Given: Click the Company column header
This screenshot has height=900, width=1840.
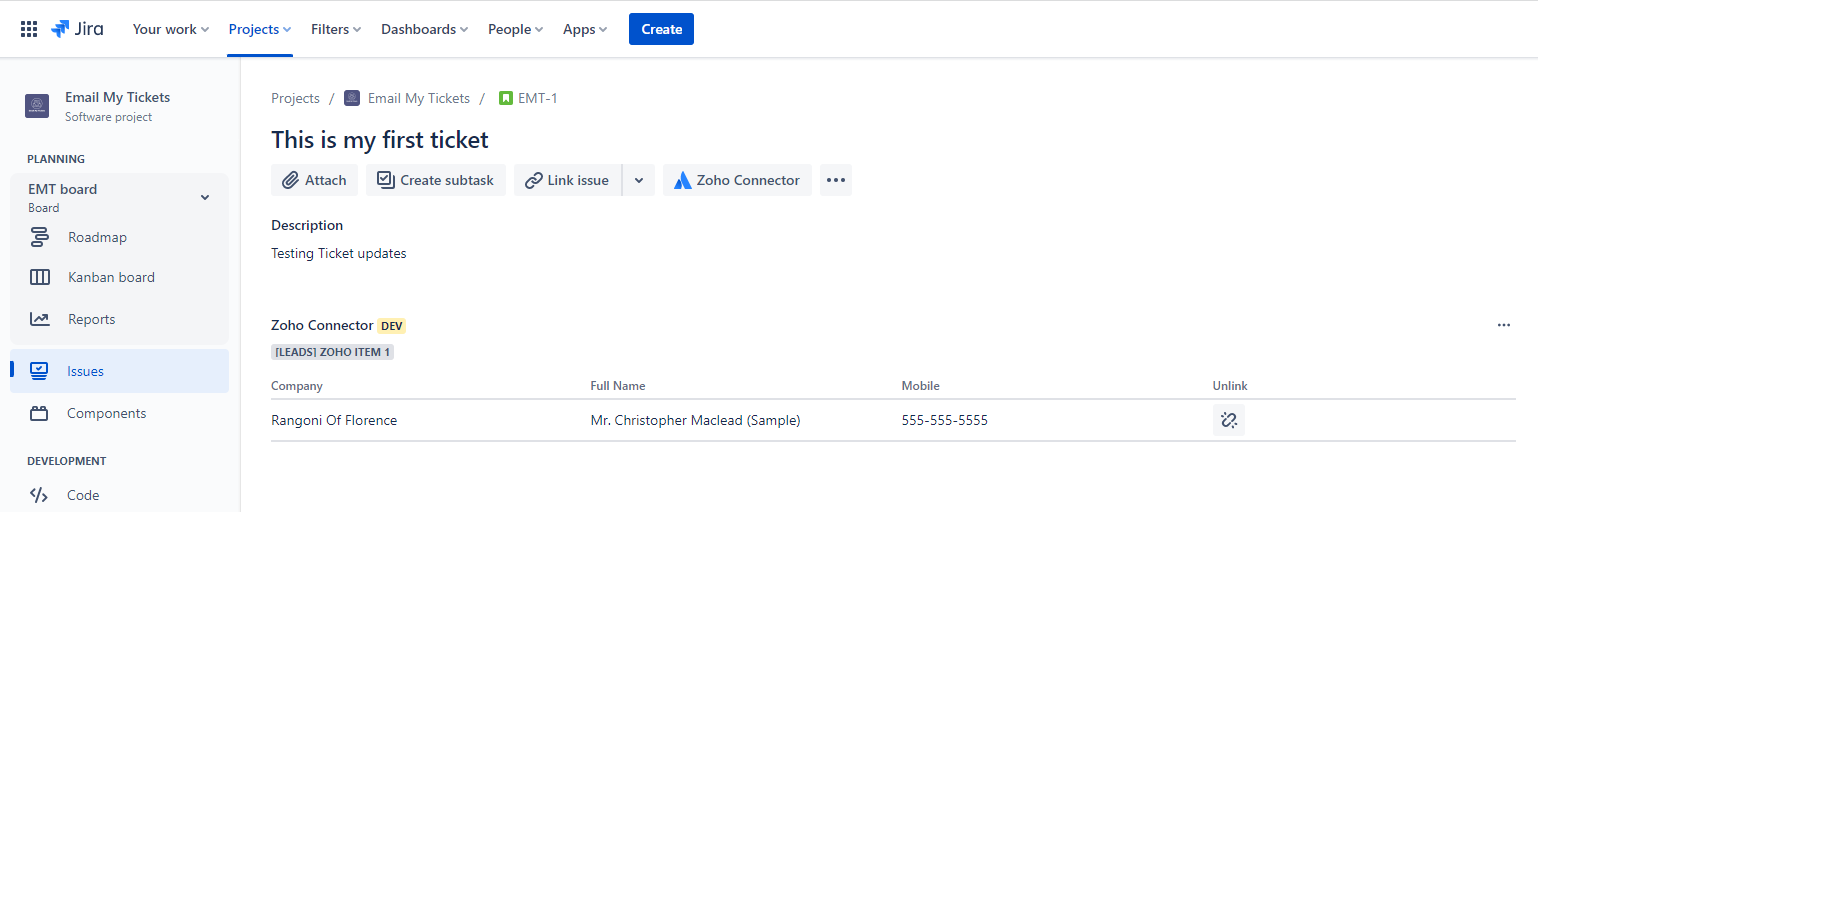Looking at the screenshot, I should [296, 386].
